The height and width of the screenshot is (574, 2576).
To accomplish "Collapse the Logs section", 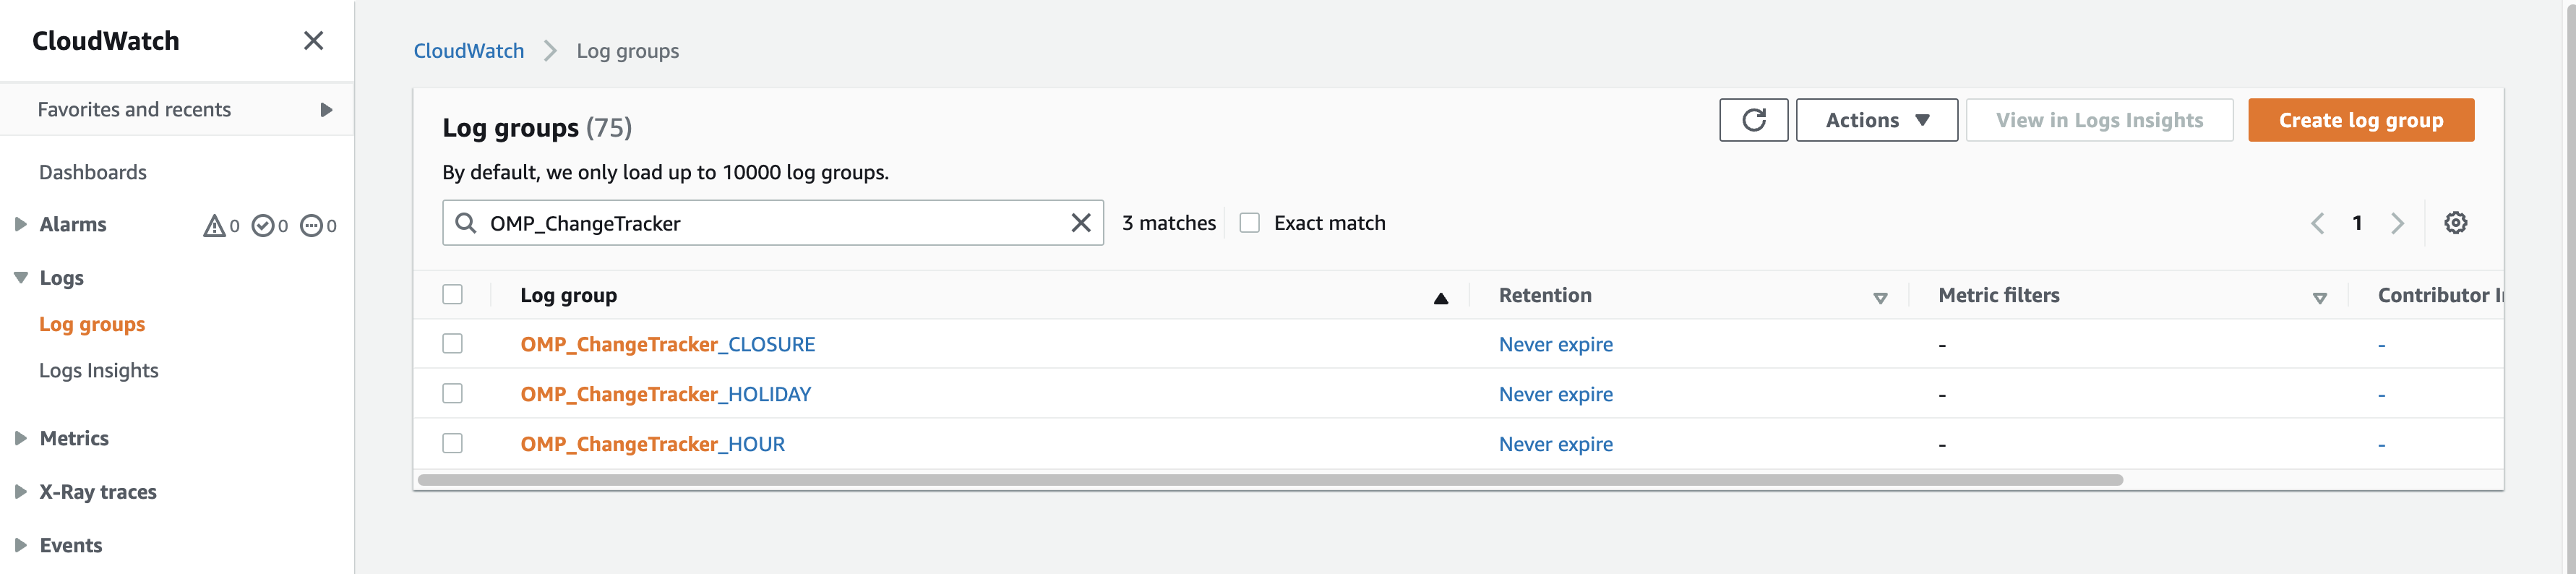I will click(20, 278).
